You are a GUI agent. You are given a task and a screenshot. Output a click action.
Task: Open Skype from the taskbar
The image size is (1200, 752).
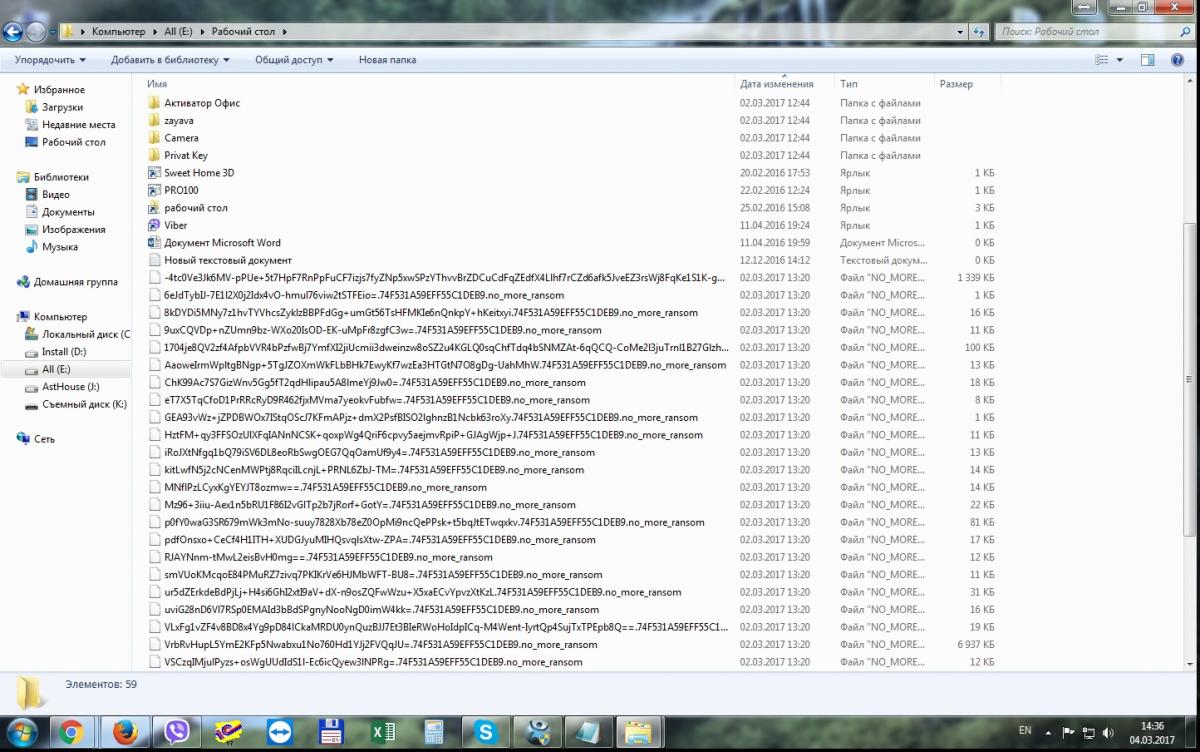pos(487,732)
